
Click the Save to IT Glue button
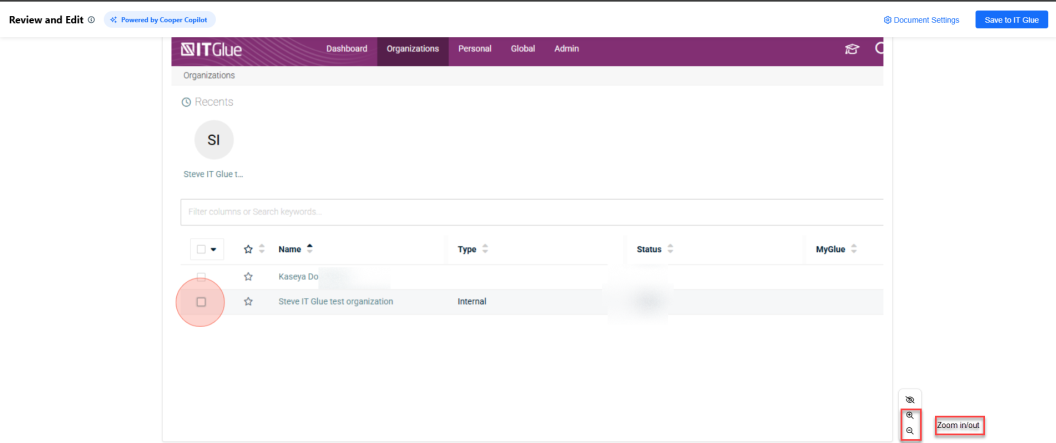[x=1012, y=20]
